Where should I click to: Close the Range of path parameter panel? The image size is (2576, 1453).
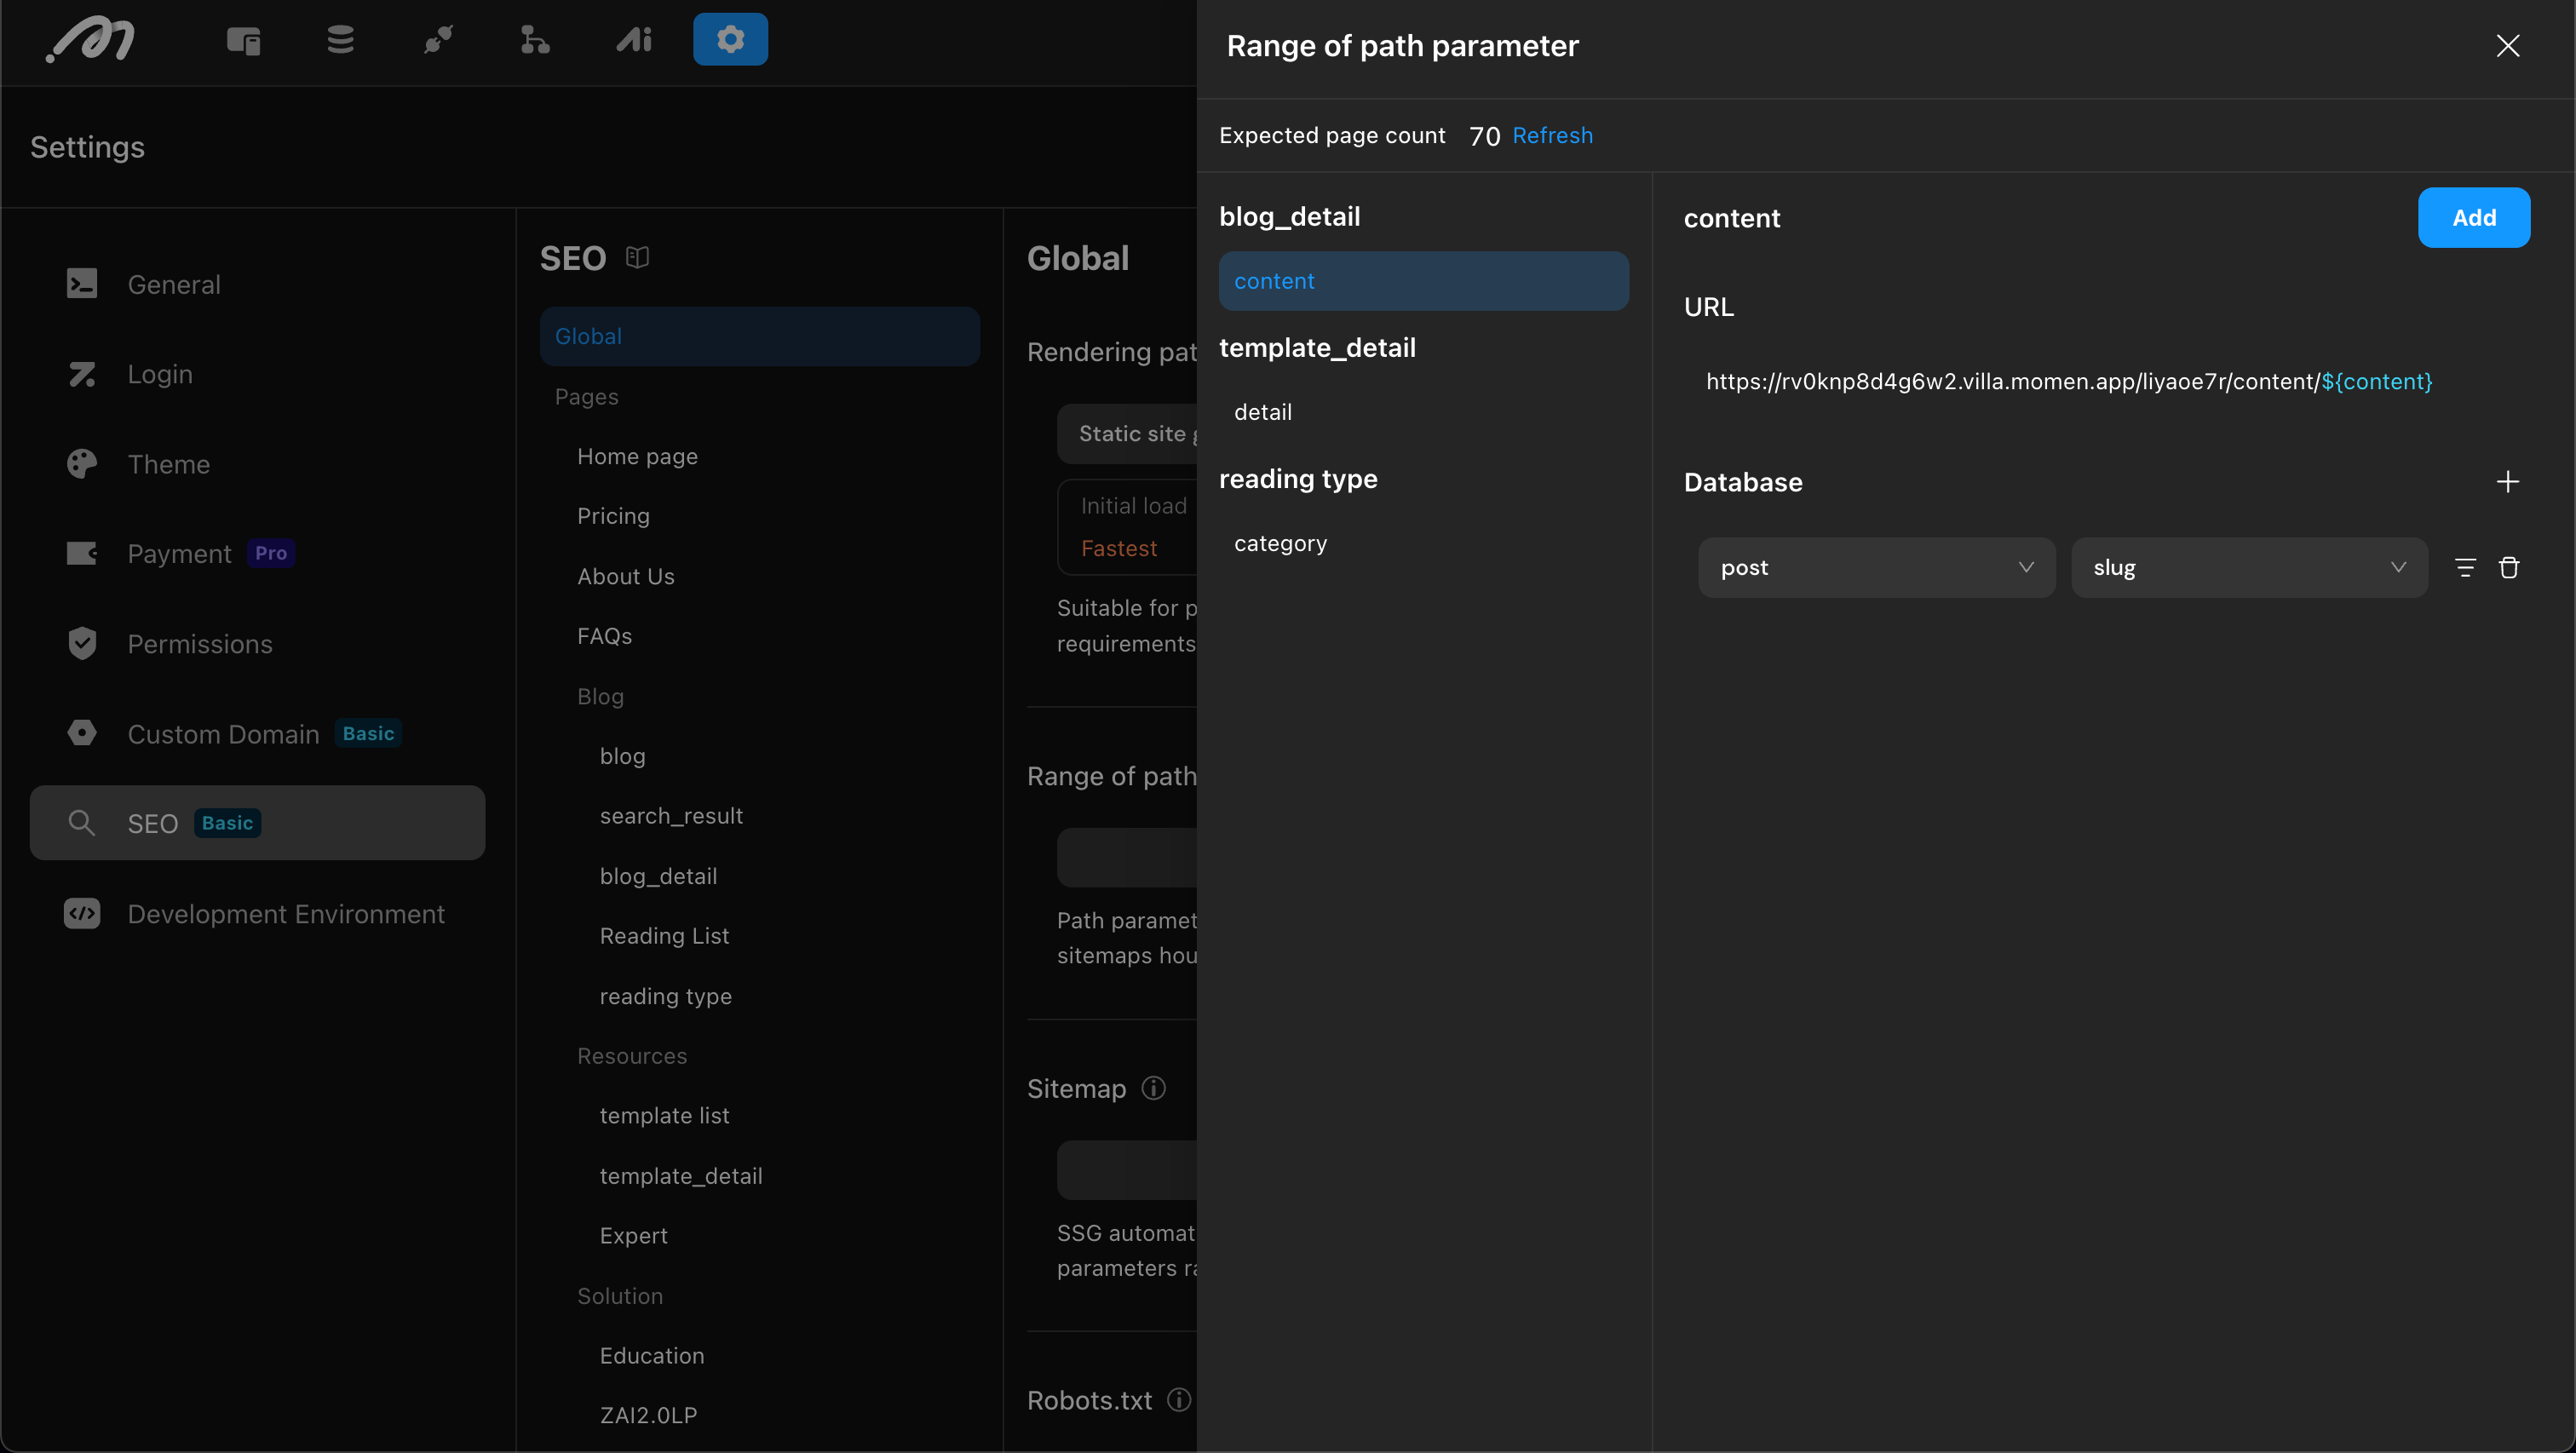click(2507, 46)
